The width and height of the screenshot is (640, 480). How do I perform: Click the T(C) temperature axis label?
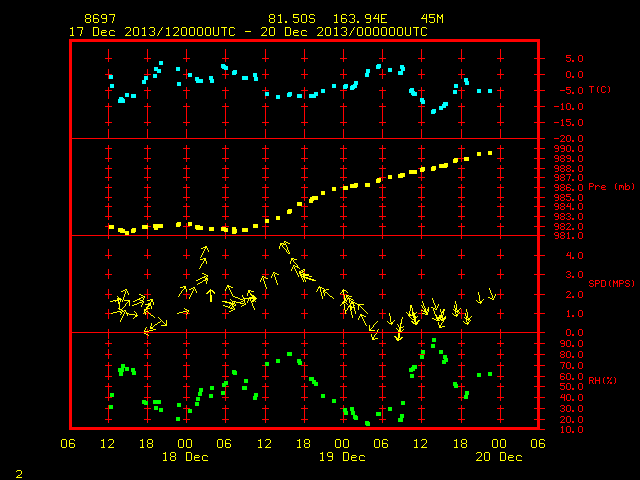coord(600,90)
